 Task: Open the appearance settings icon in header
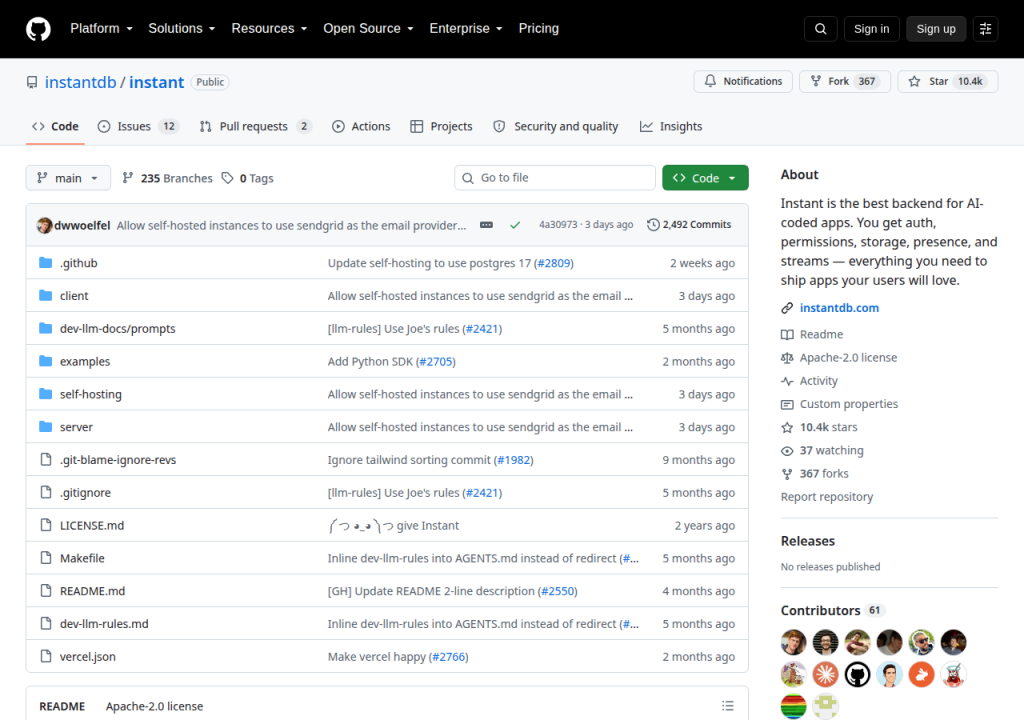[x=985, y=29]
